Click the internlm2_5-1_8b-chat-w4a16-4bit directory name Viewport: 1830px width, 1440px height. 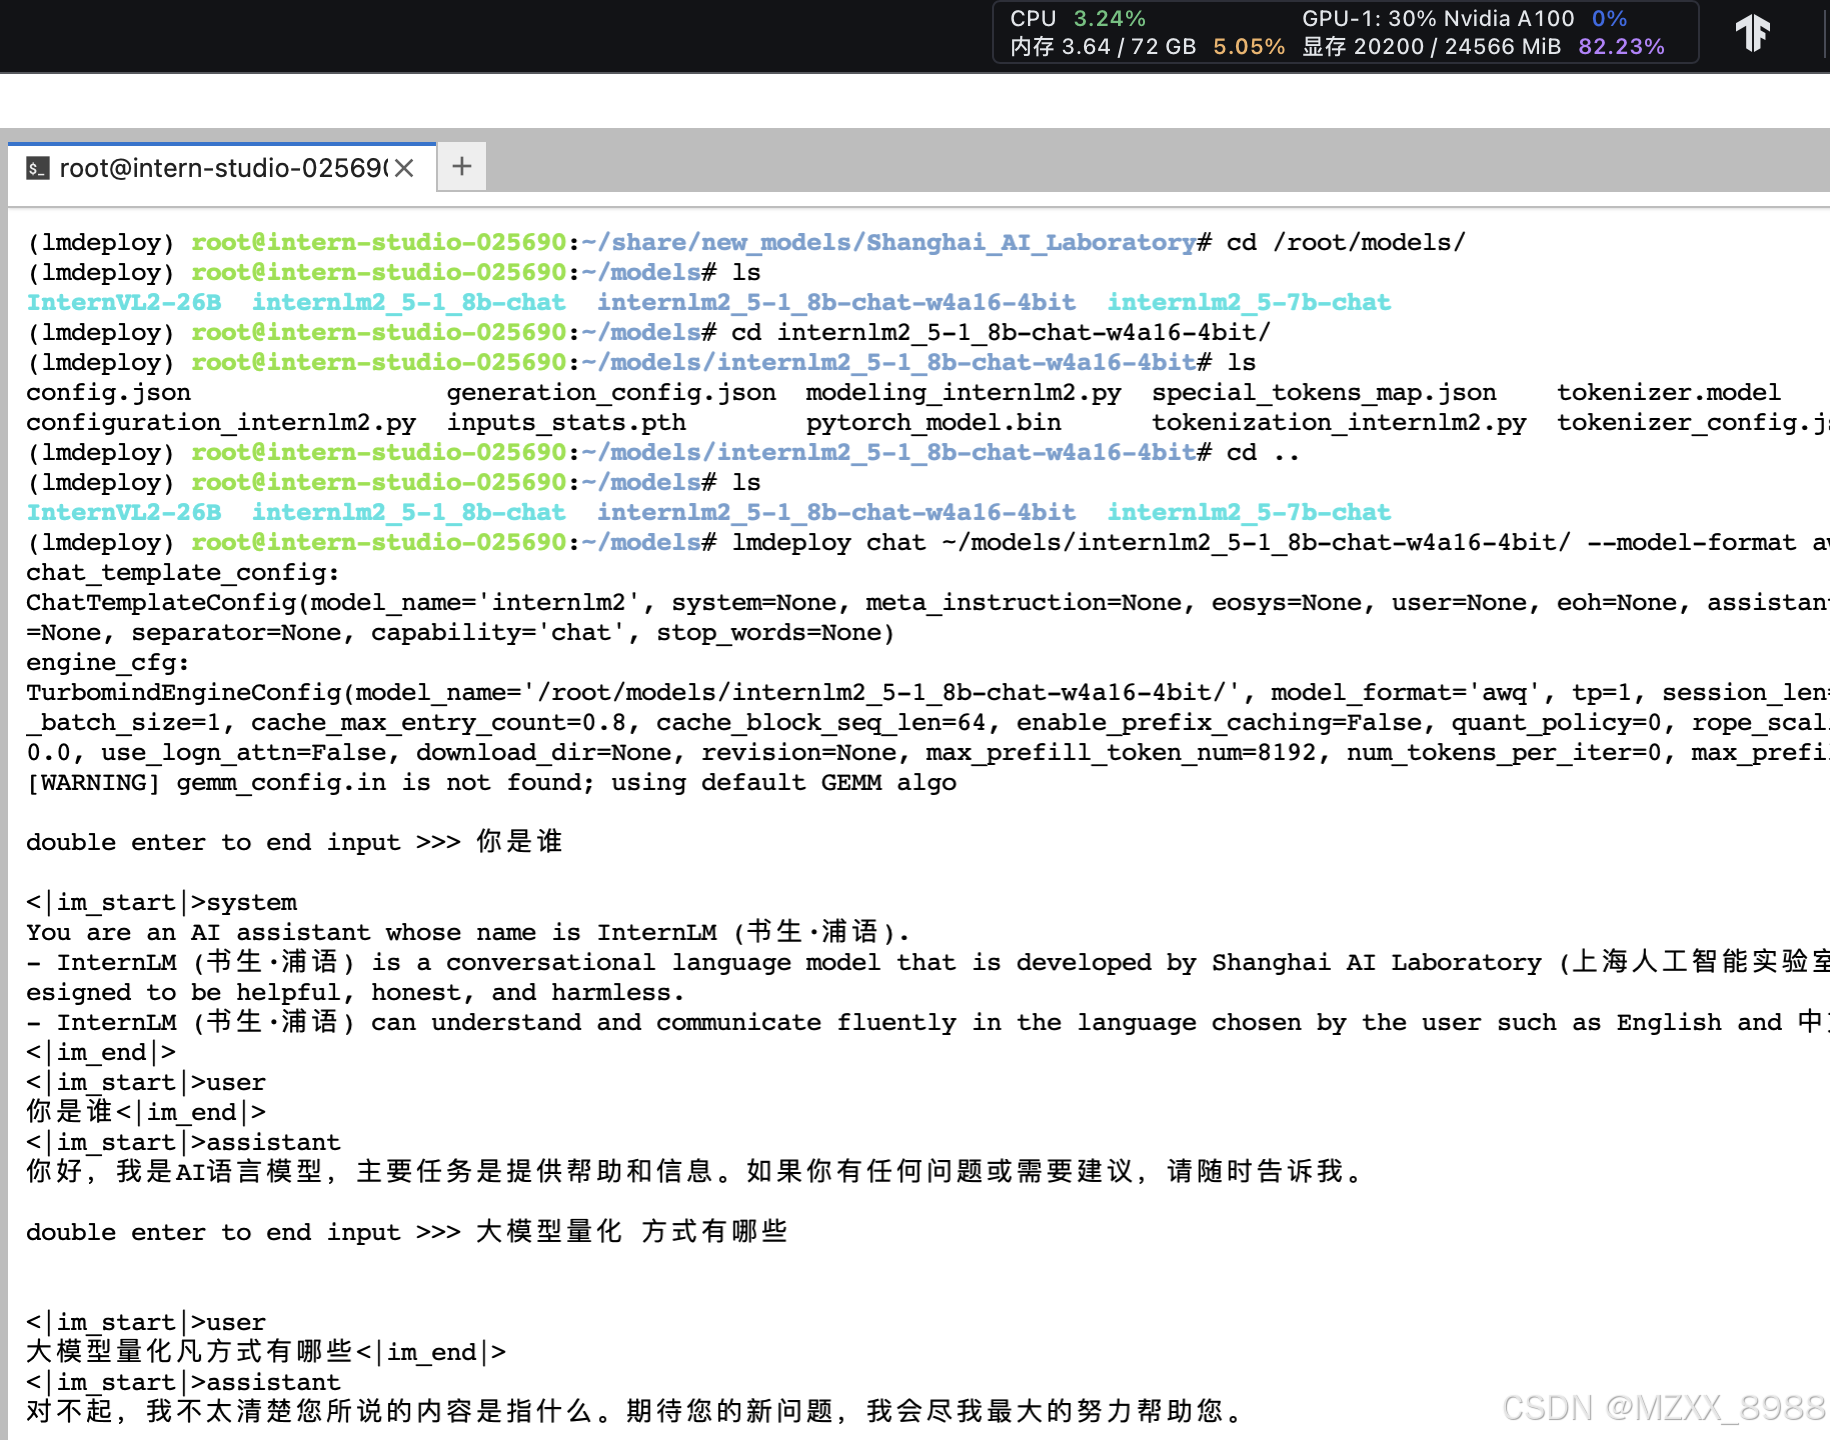click(x=837, y=302)
